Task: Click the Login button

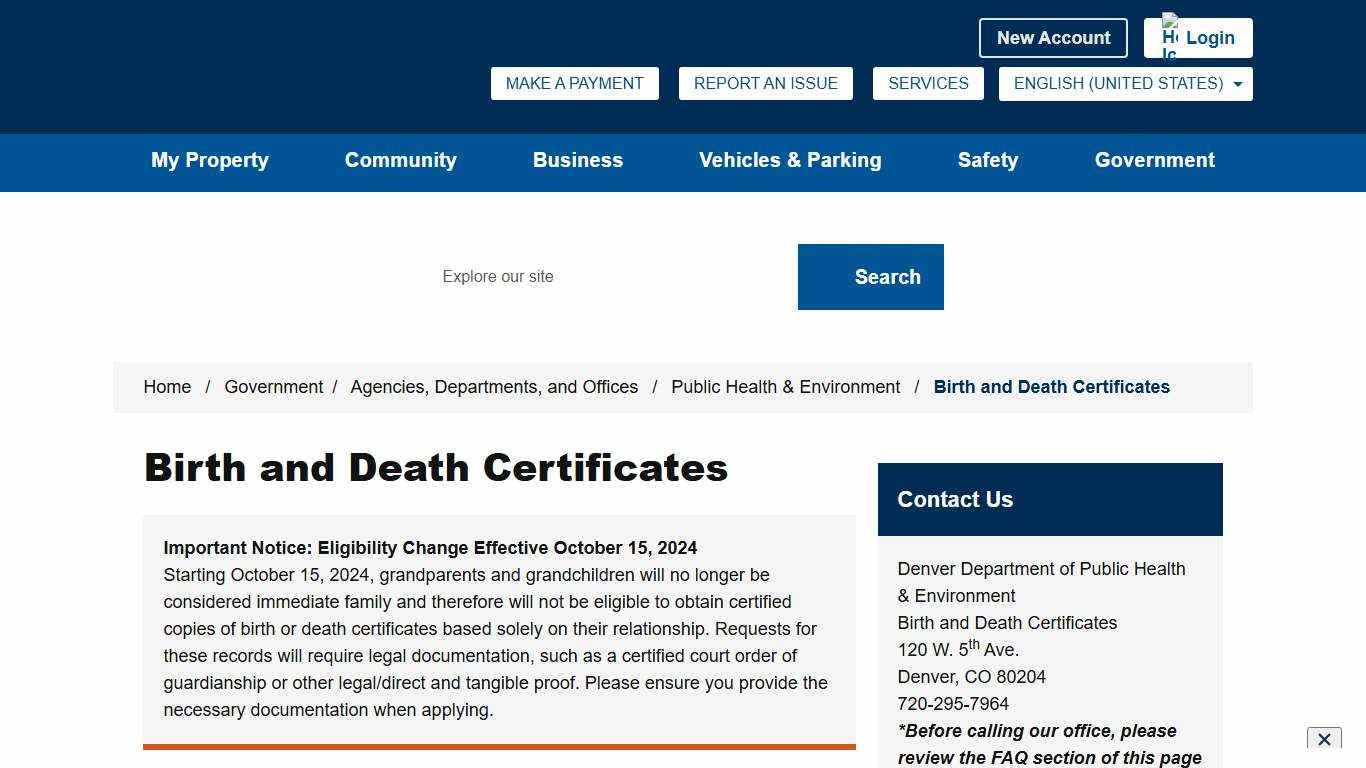Action: [1211, 38]
